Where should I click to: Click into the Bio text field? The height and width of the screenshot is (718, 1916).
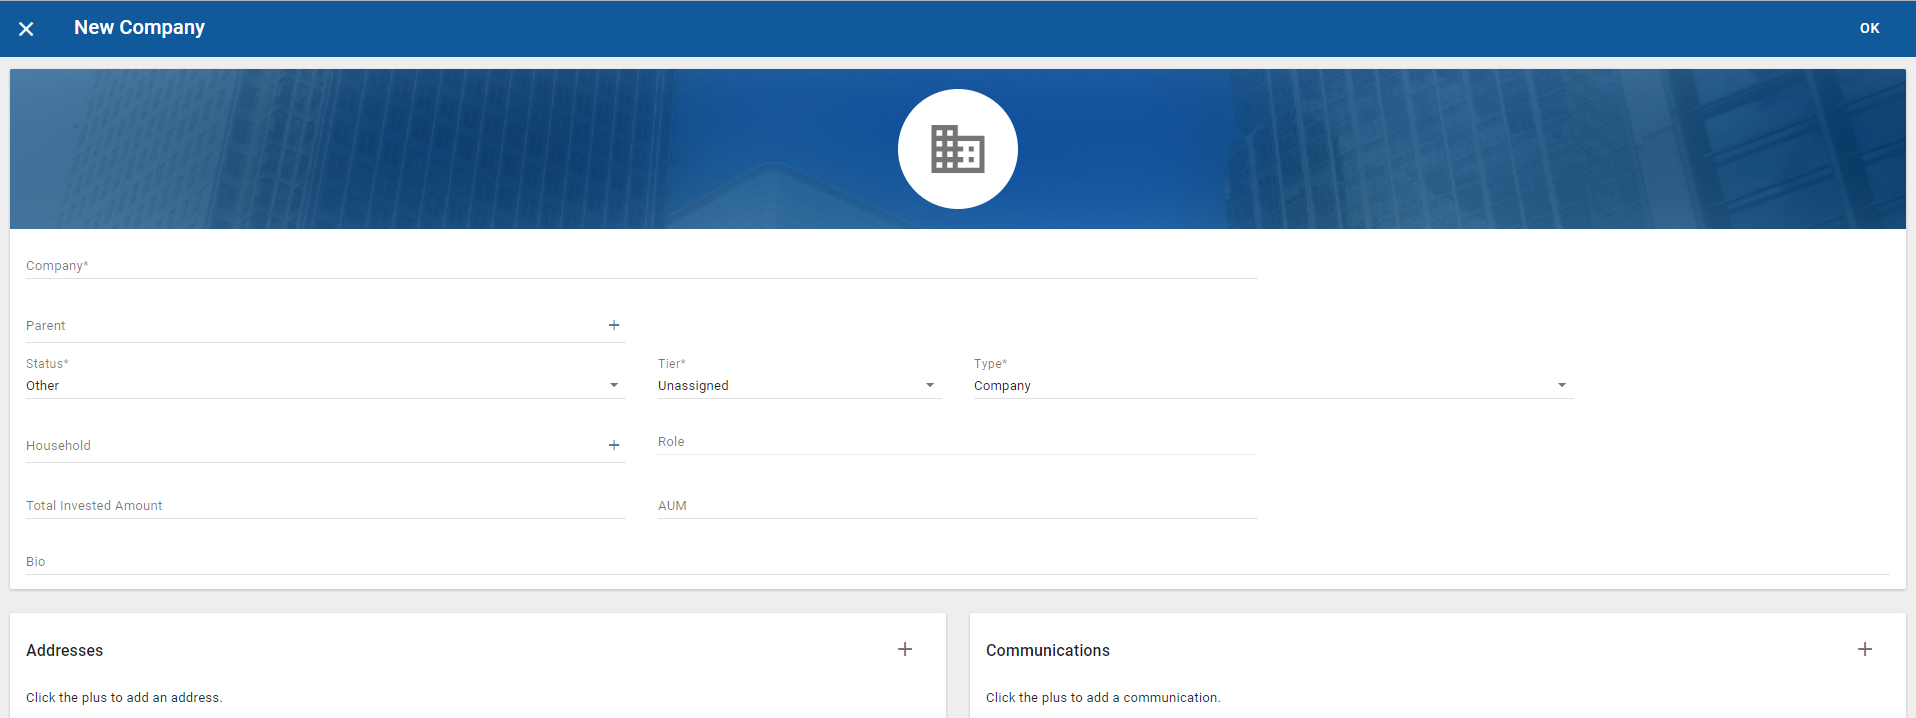(955, 562)
